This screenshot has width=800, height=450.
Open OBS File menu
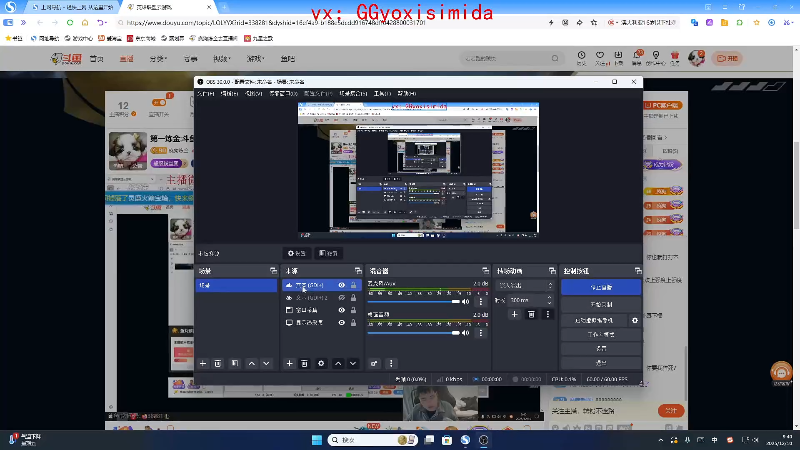coord(205,93)
